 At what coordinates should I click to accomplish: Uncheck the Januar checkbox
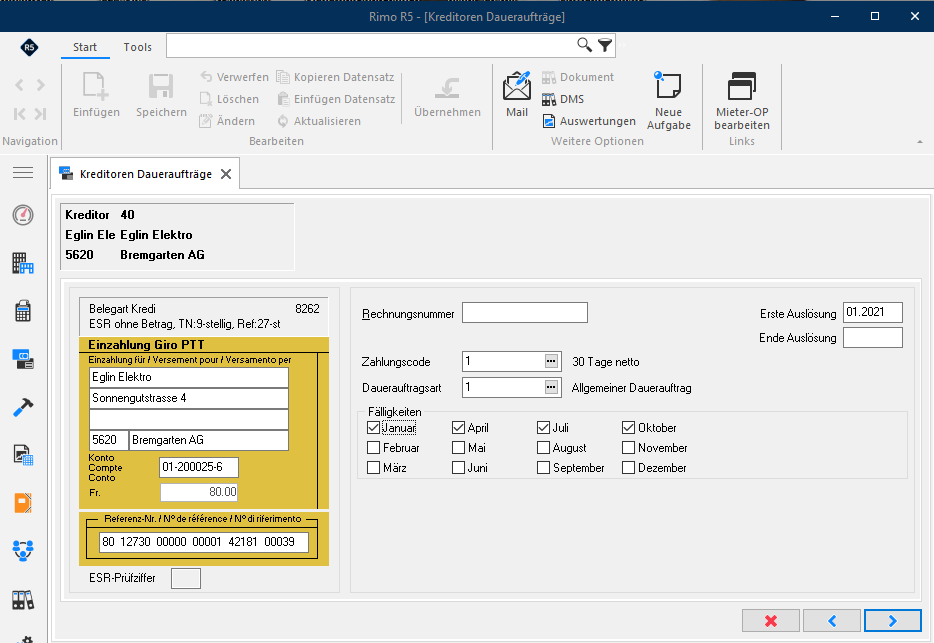point(373,428)
